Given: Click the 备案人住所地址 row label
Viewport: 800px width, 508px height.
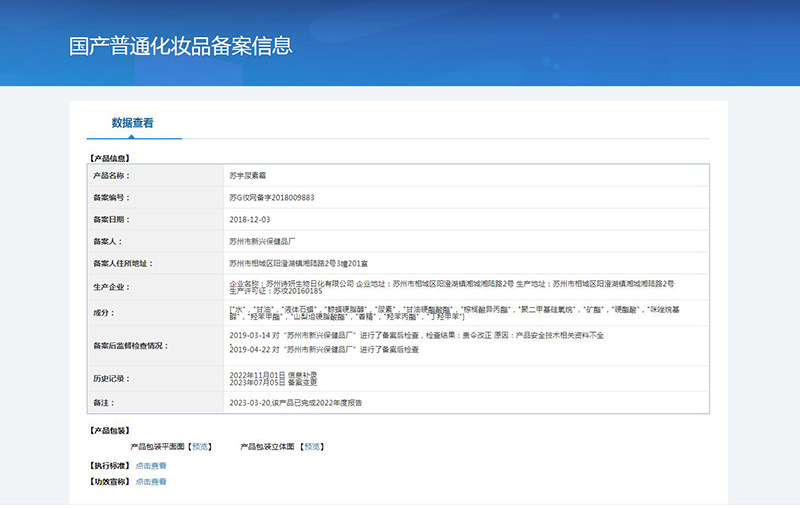Looking at the screenshot, I should [x=123, y=264].
